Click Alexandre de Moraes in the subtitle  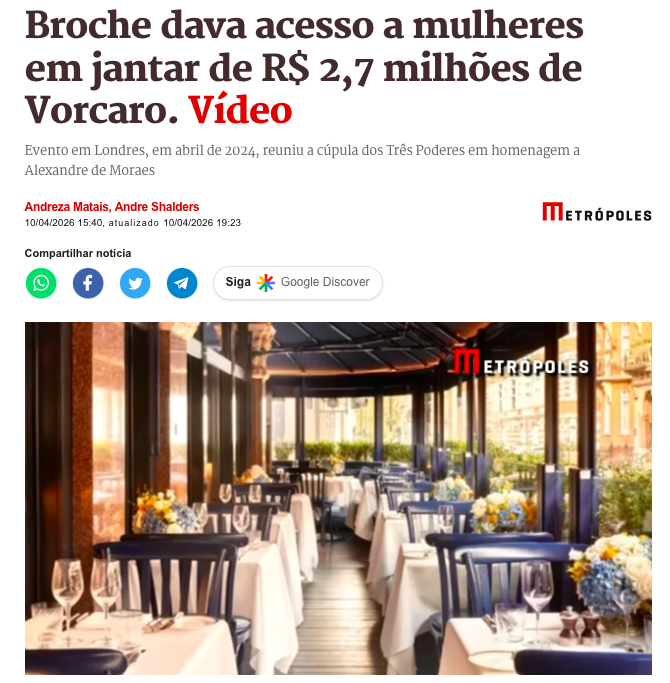(90, 170)
